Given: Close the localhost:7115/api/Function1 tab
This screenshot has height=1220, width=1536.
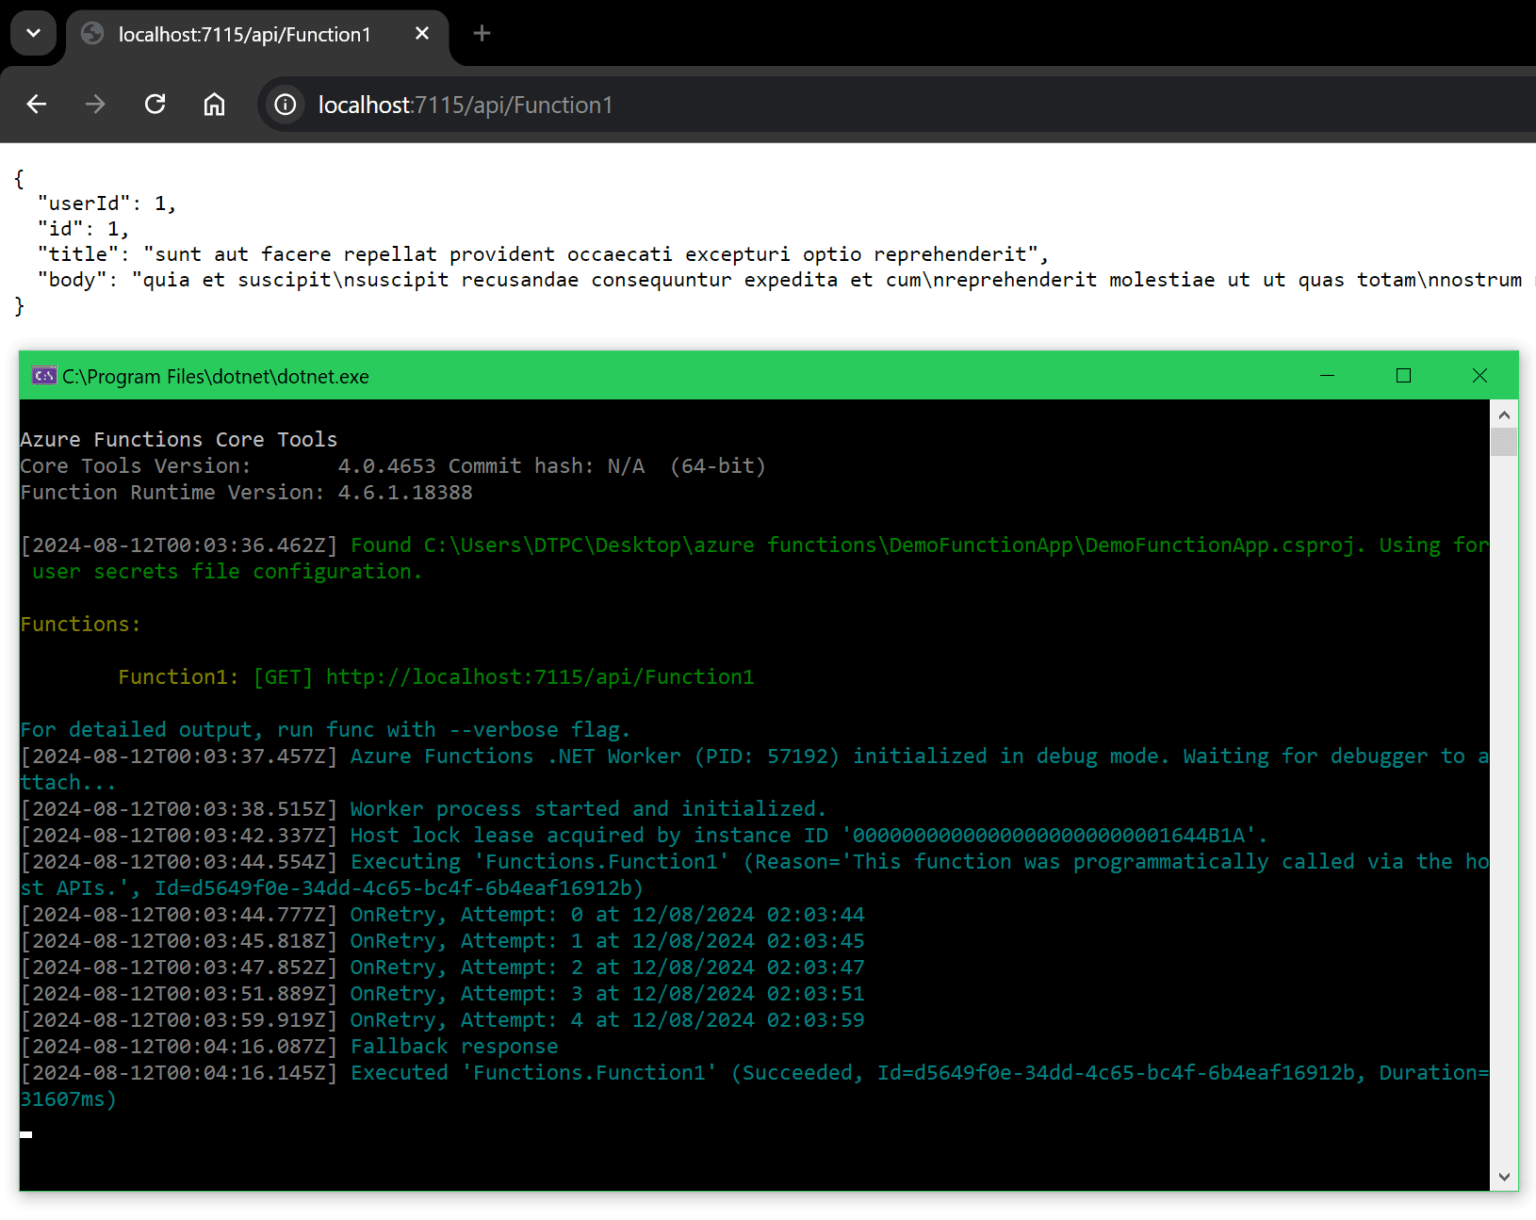Looking at the screenshot, I should [x=421, y=33].
